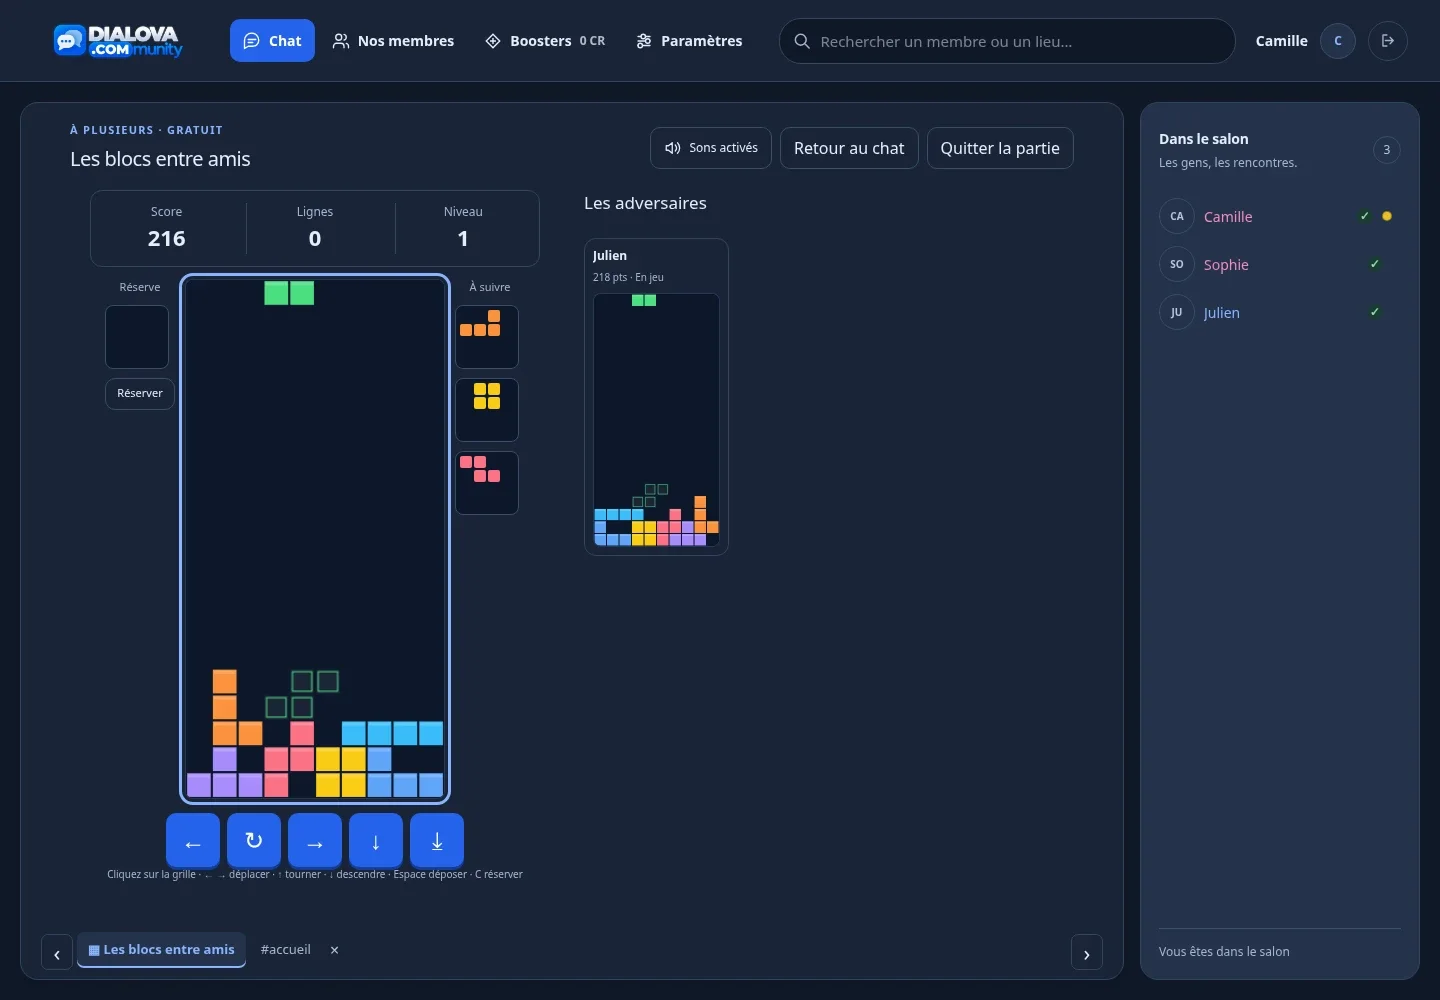The width and height of the screenshot is (1440, 1000).
Task: Focus the member or place search field
Action: tap(1007, 41)
